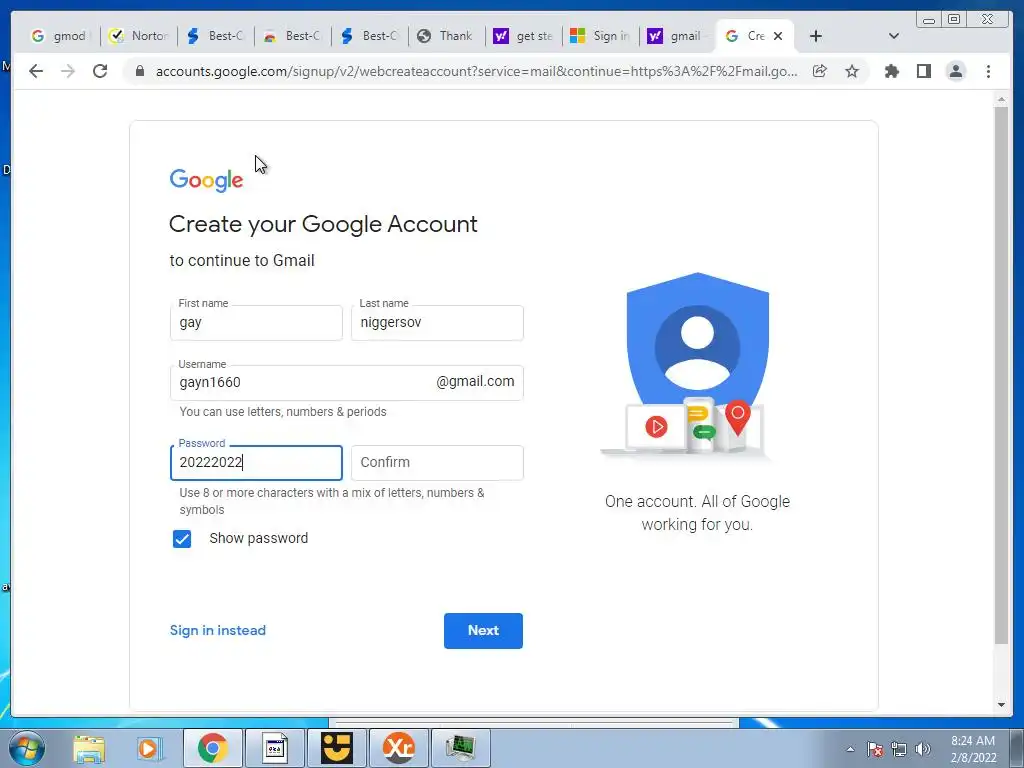
Task: Reload the page with the refresh icon
Action: pyautogui.click(x=100, y=71)
